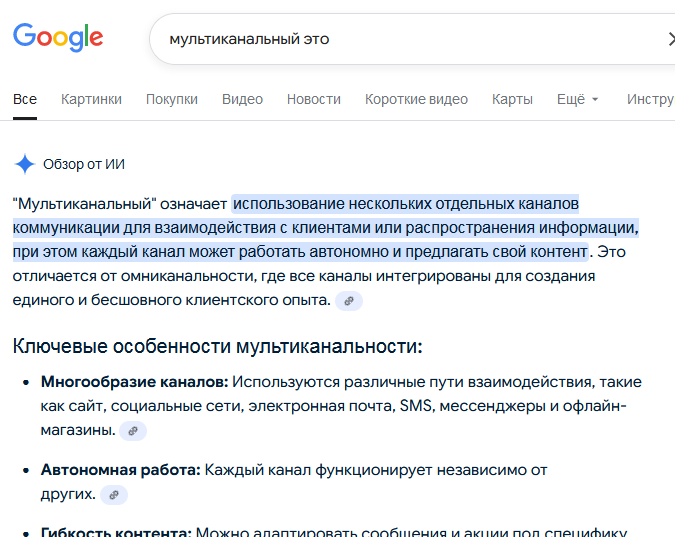This screenshot has width=675, height=537.
Task: Click the AI overview sparkle icon
Action: tap(24, 164)
